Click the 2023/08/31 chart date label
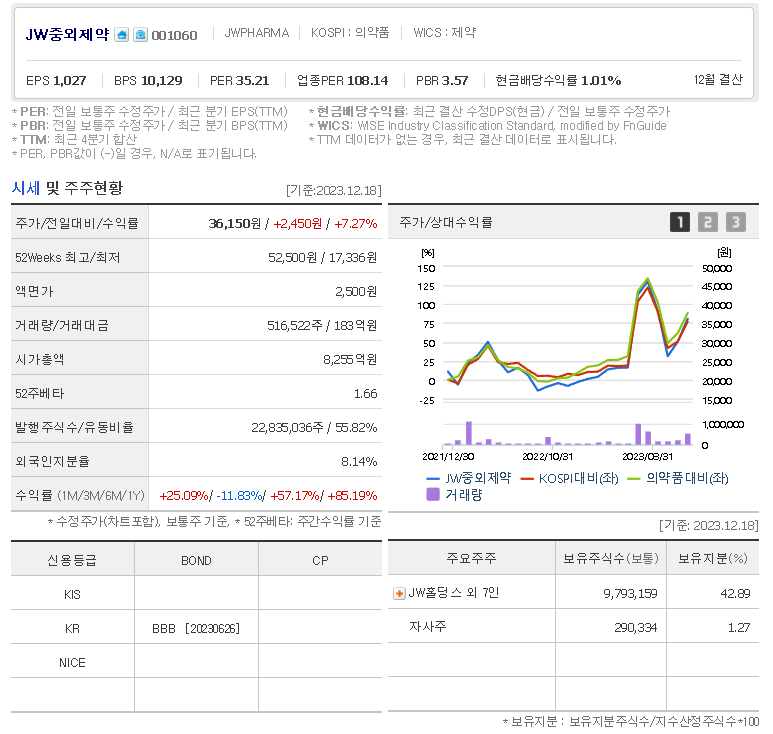Viewport: 773px width, 734px height. pyautogui.click(x=647, y=457)
